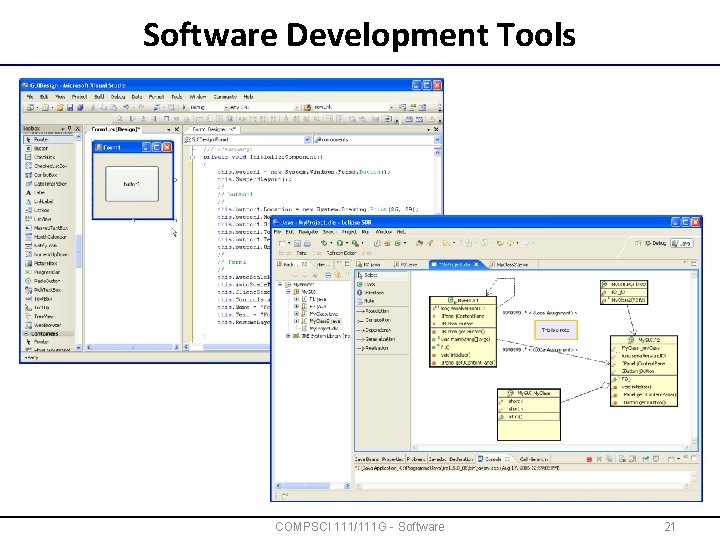This screenshot has height=540, width=720.
Task: Click the designer pane horizontal scrollbar
Action: (x=133, y=348)
